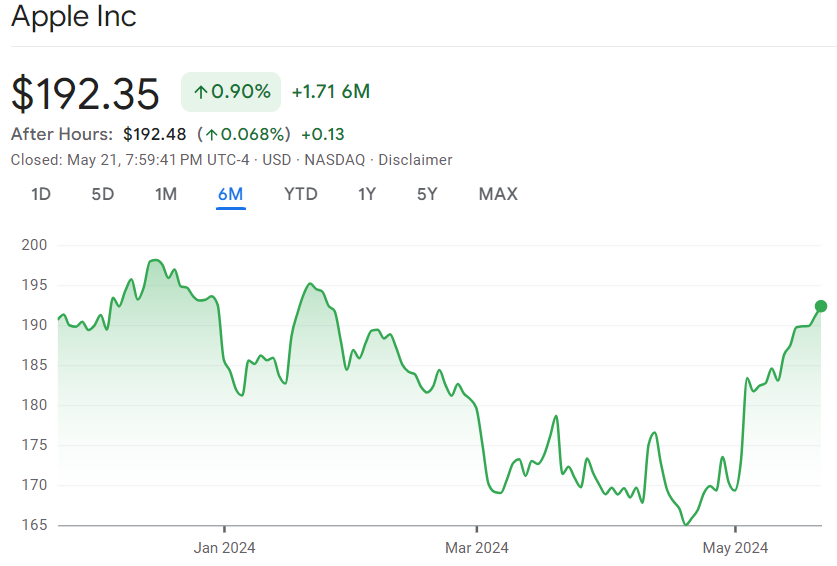The height and width of the screenshot is (566, 837).
Task: Click the After Hours $192.48 price
Action: (155, 134)
